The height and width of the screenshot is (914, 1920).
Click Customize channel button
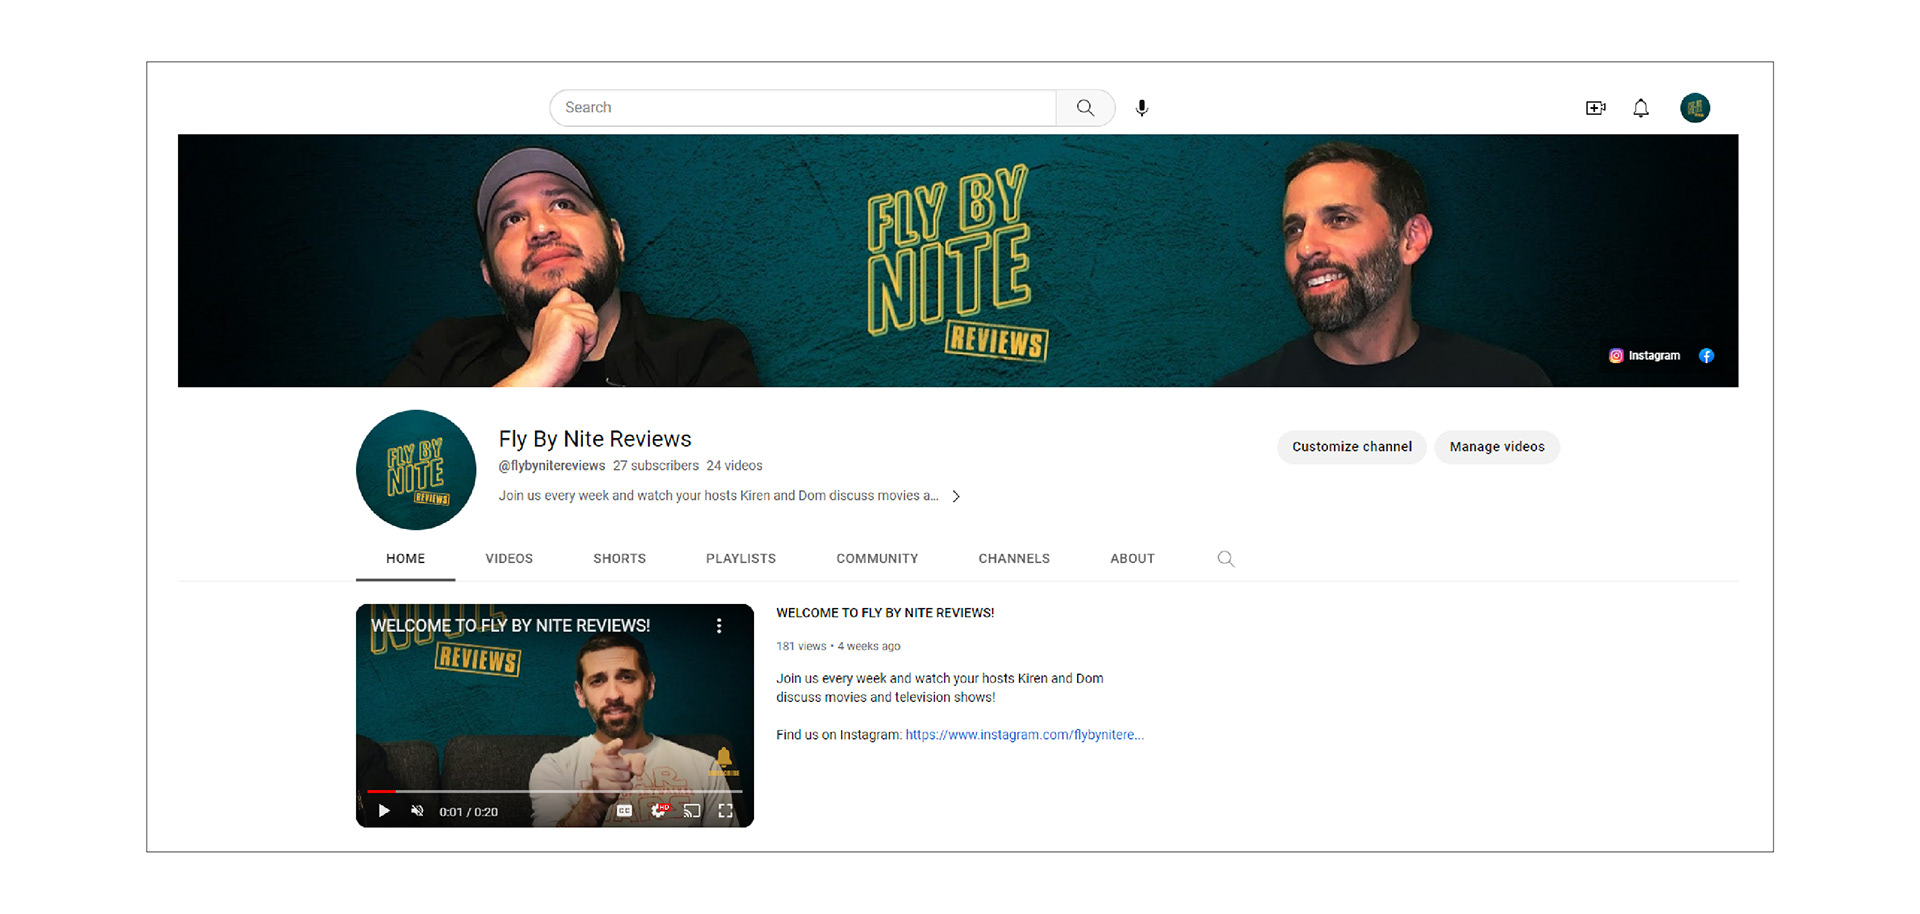[x=1352, y=447]
